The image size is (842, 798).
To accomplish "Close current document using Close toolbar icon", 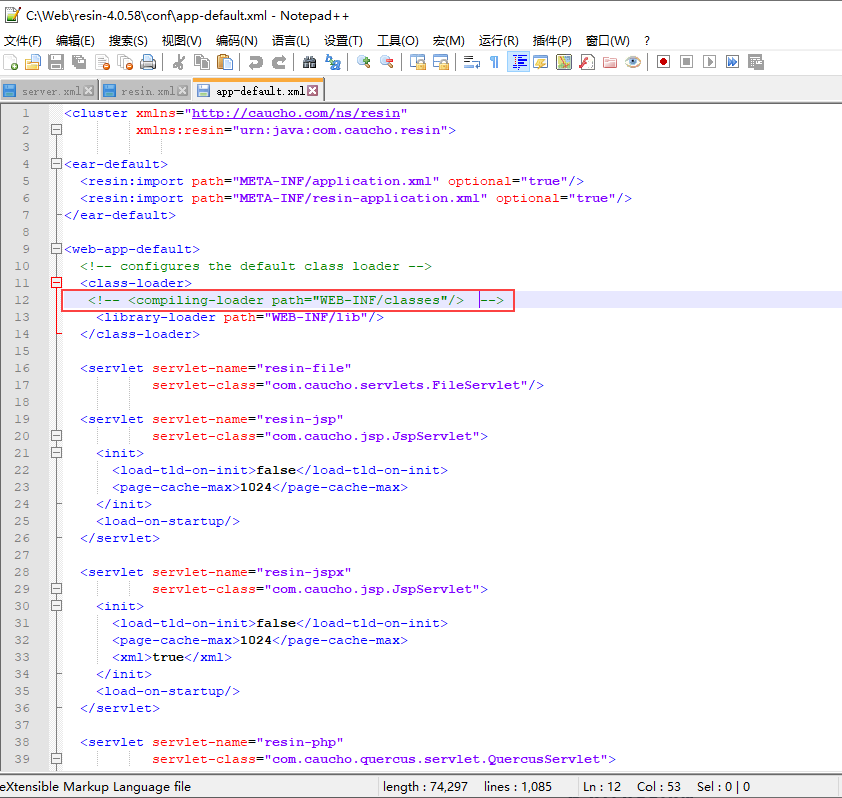I will point(102,62).
